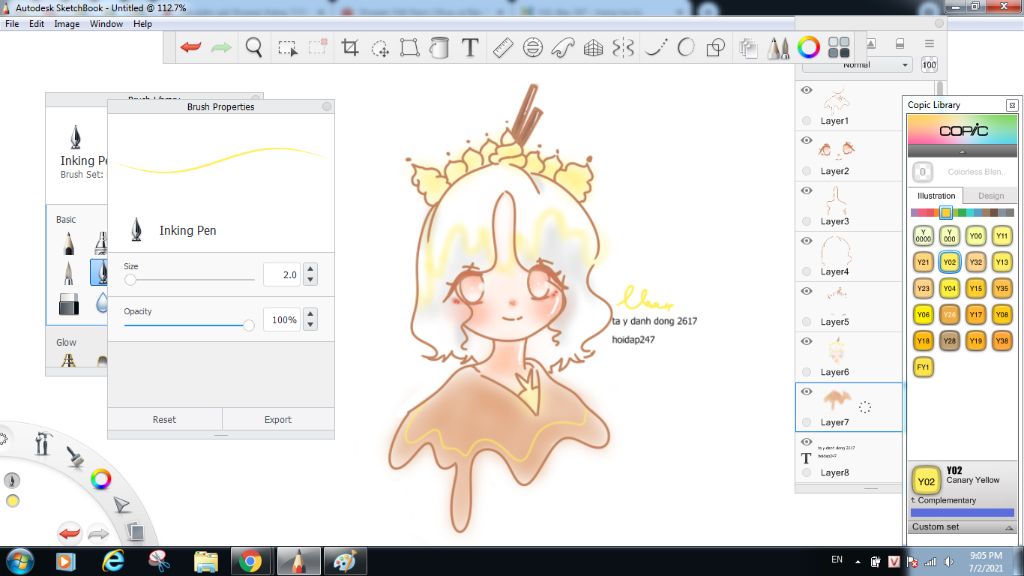1024x576 pixels.
Task: Open the File menu
Action: pyautogui.click(x=12, y=24)
